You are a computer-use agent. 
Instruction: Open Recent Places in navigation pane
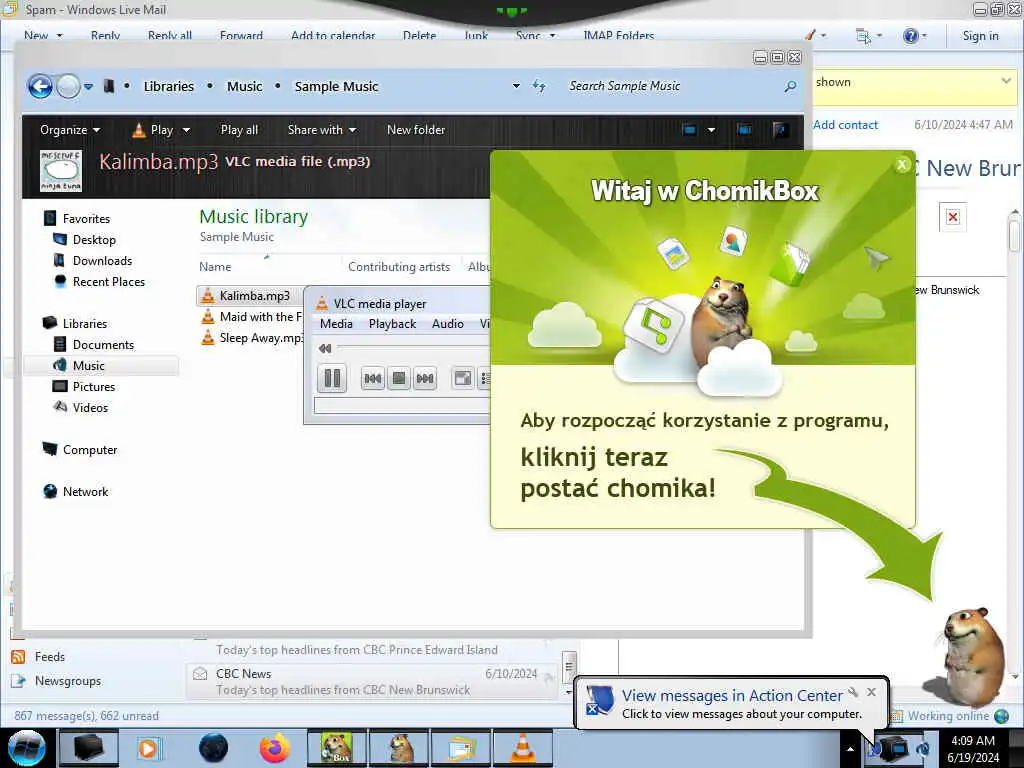pos(99,281)
